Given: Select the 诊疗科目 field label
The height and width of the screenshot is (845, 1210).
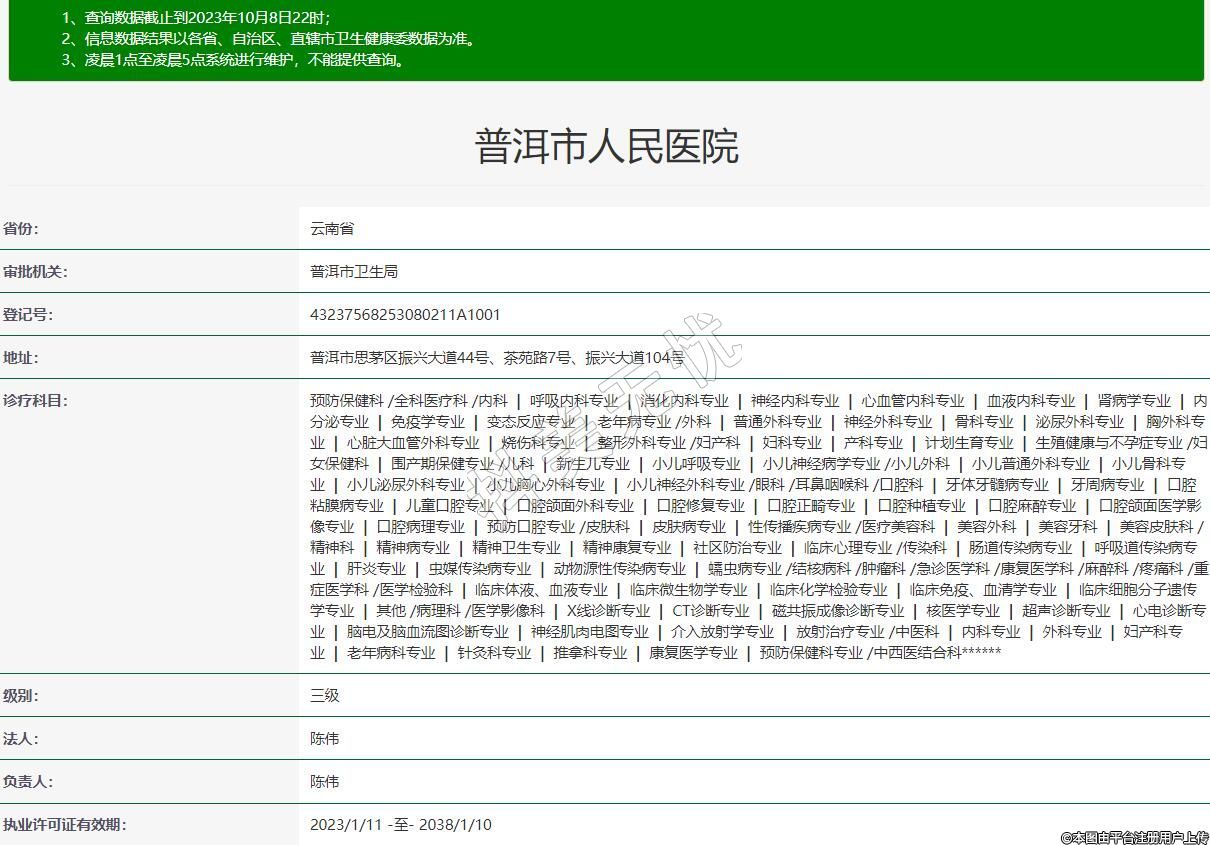Looking at the screenshot, I should (x=34, y=400).
